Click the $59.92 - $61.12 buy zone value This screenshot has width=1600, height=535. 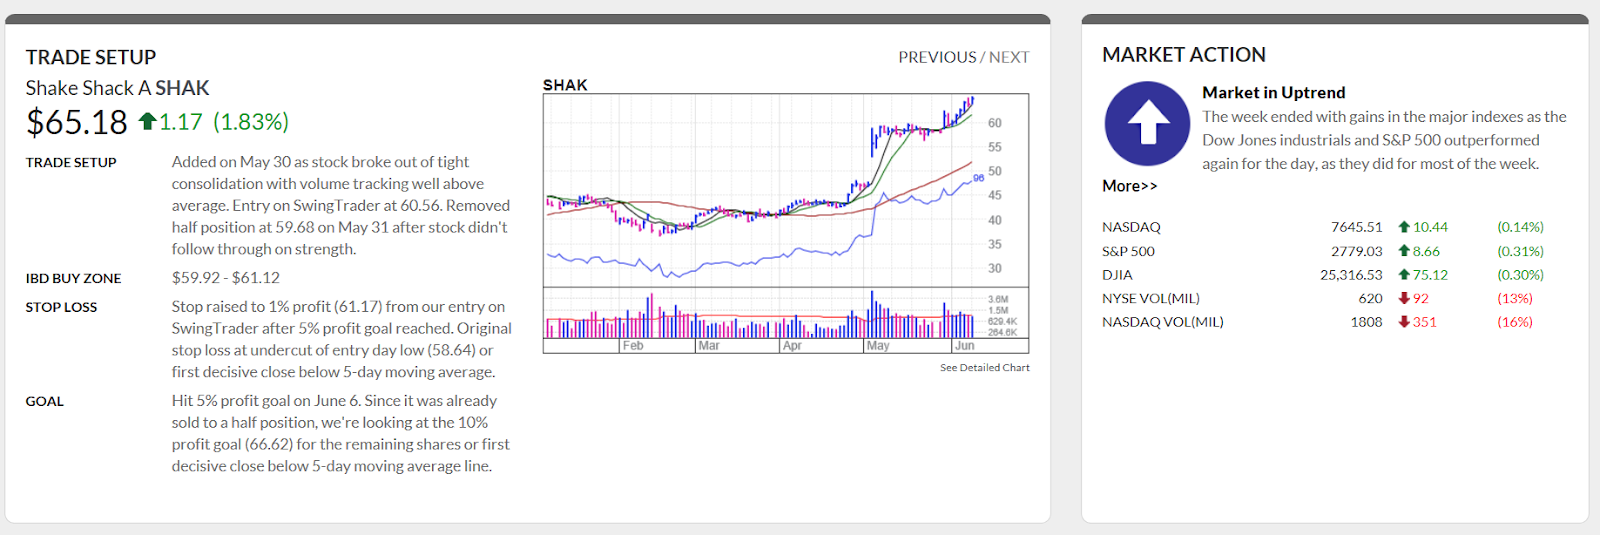click(x=225, y=278)
